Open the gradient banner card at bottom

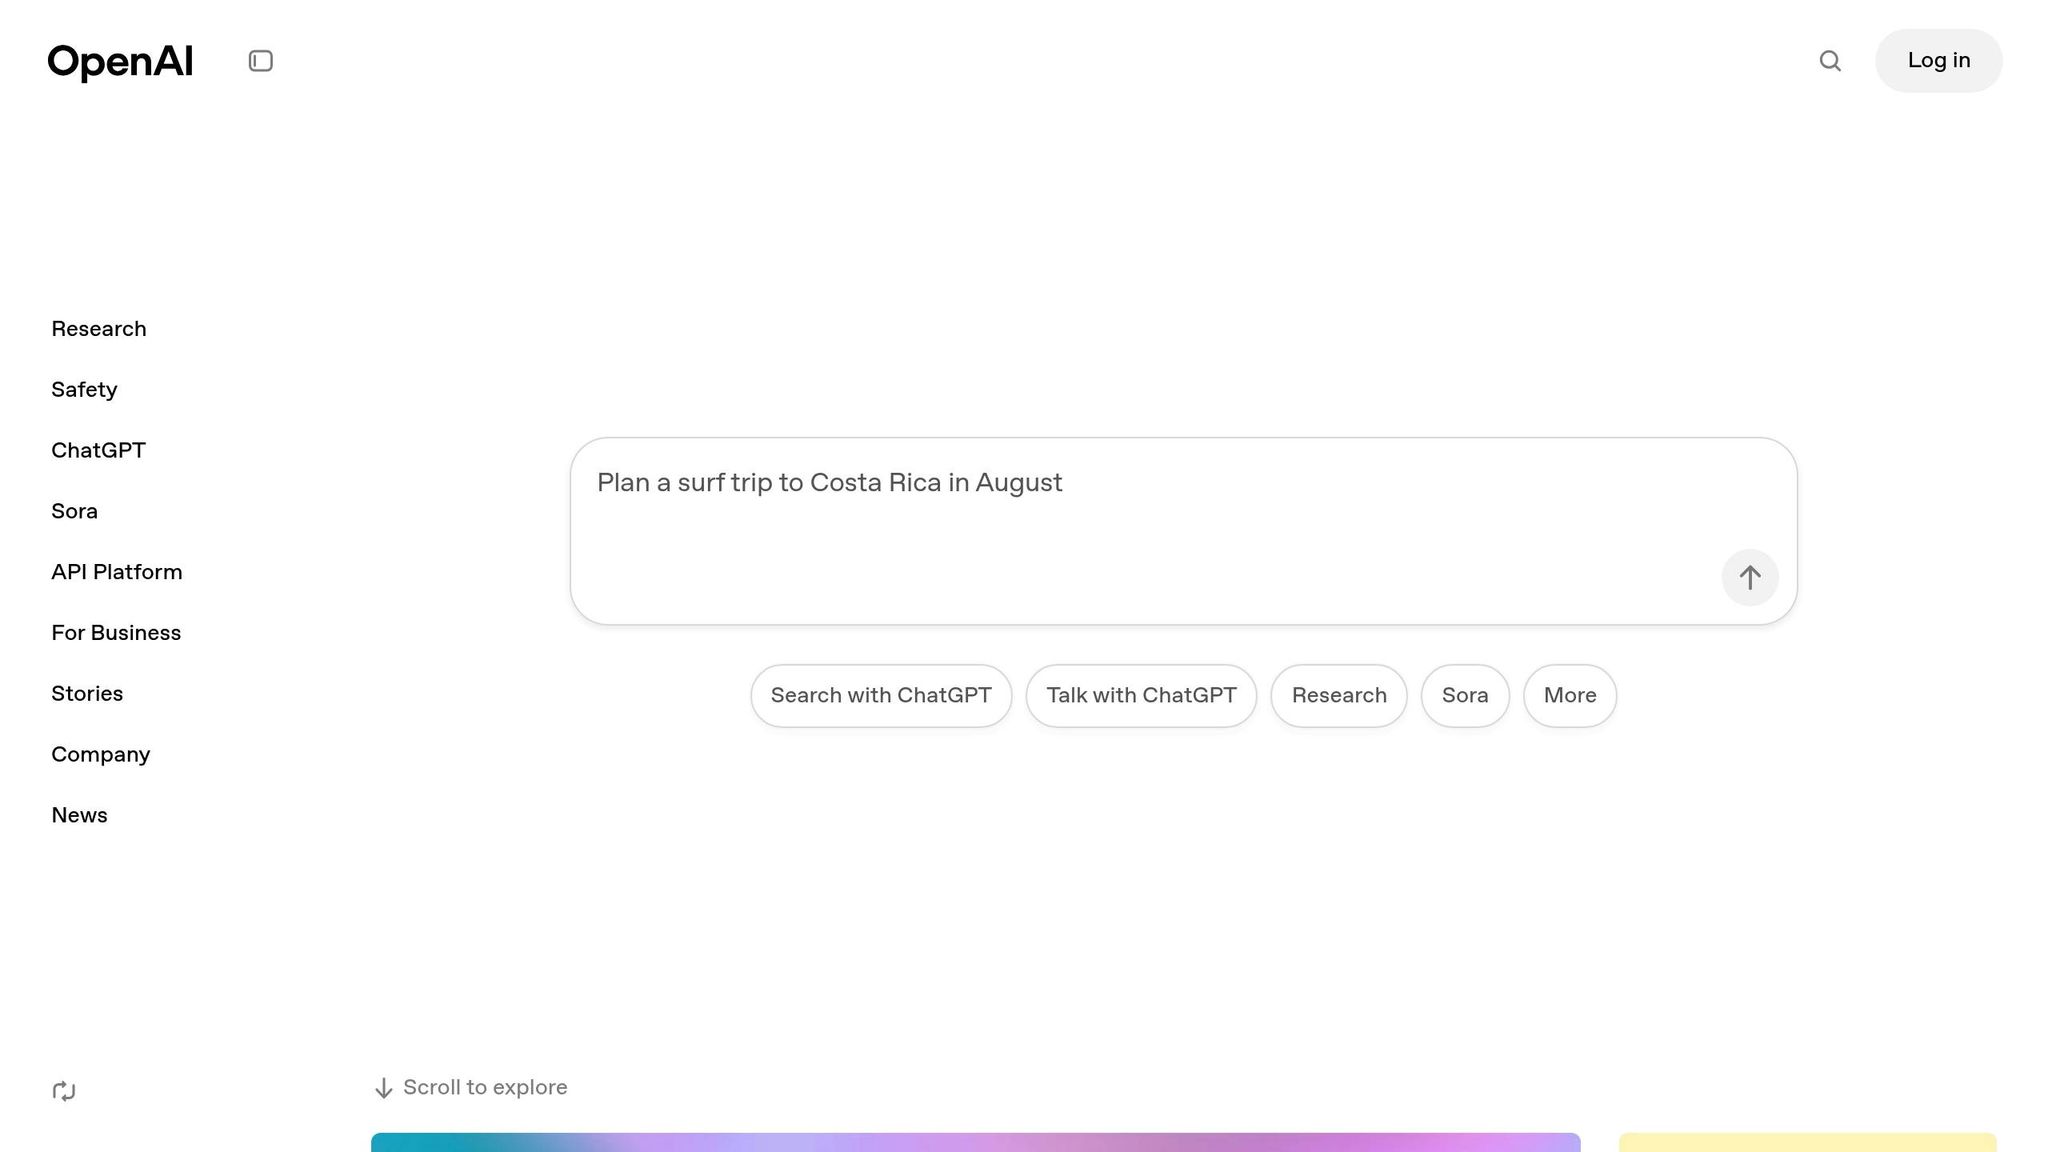click(976, 1143)
